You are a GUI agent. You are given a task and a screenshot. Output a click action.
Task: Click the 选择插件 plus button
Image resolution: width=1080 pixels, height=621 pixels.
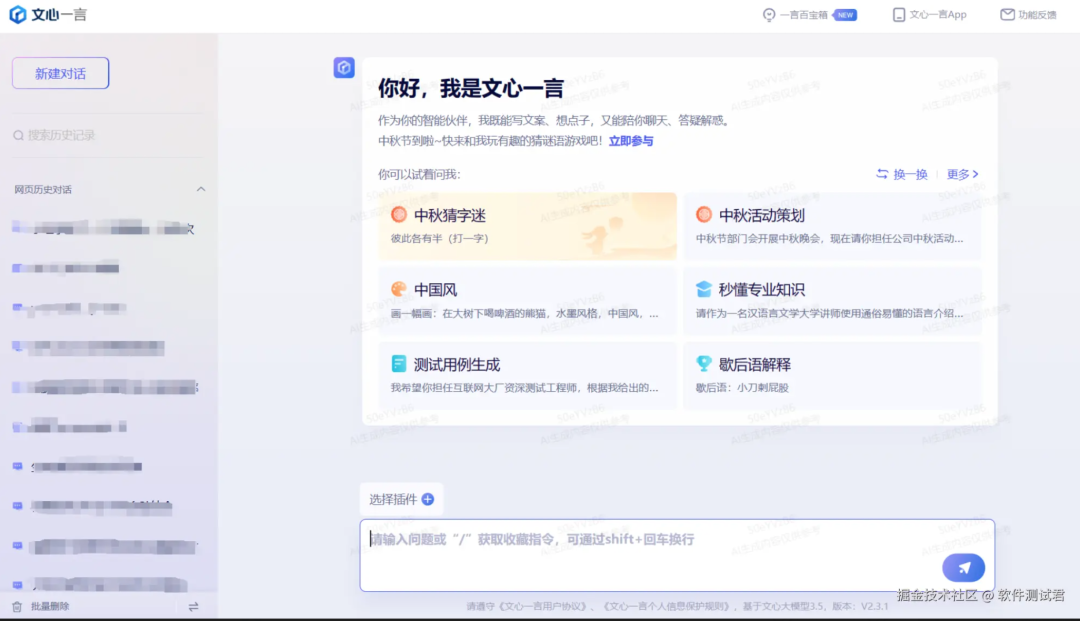[x=428, y=499]
